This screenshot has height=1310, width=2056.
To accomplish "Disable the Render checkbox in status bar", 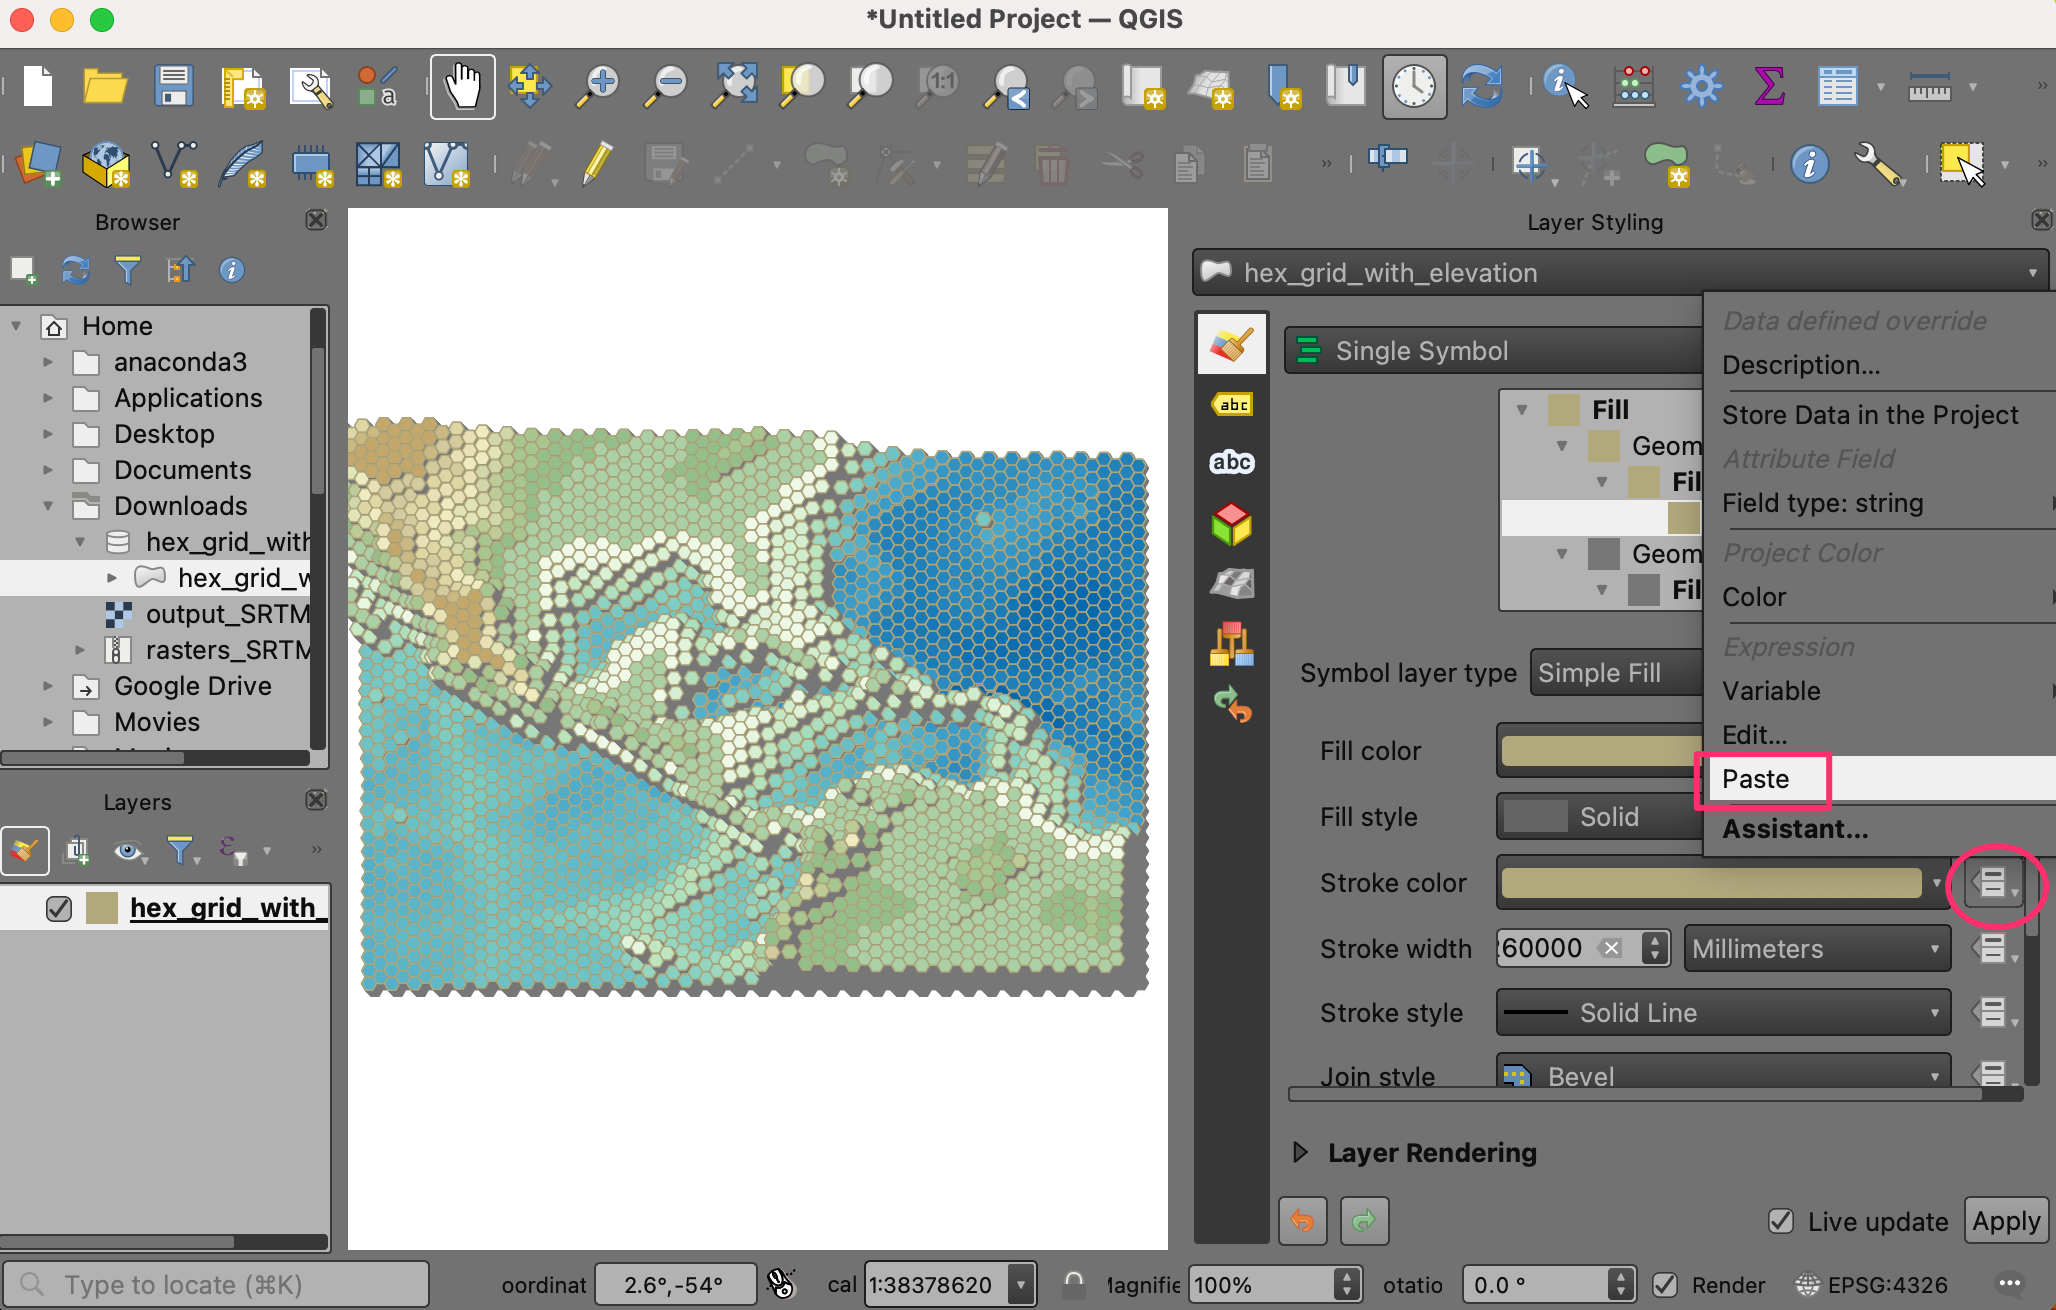I will pos(1665,1285).
